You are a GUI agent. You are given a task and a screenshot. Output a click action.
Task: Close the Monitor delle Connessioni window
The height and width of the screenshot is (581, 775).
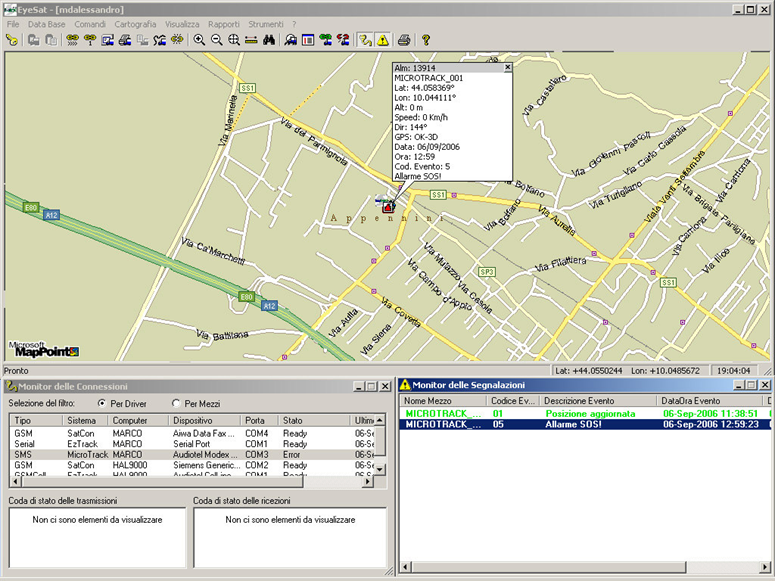[385, 387]
